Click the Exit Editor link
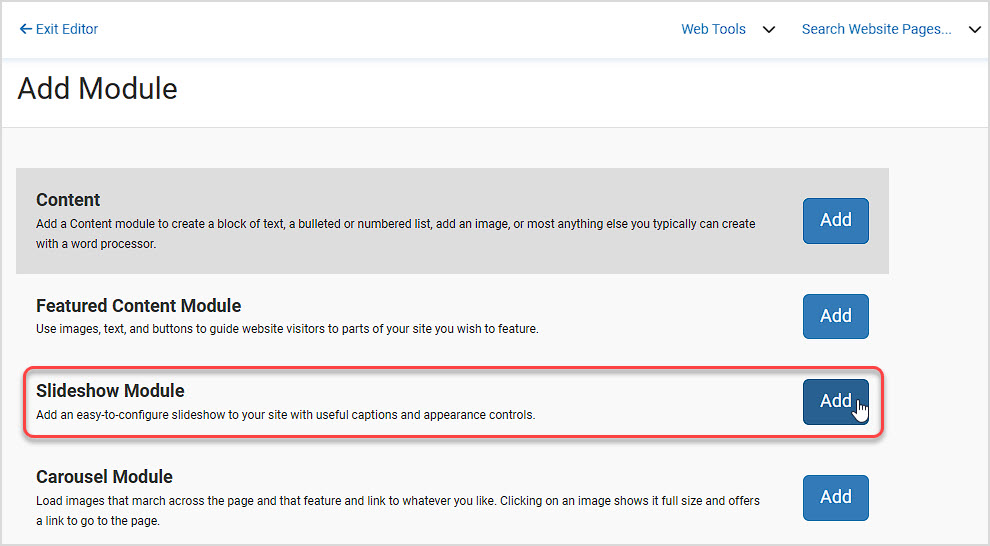 (59, 29)
